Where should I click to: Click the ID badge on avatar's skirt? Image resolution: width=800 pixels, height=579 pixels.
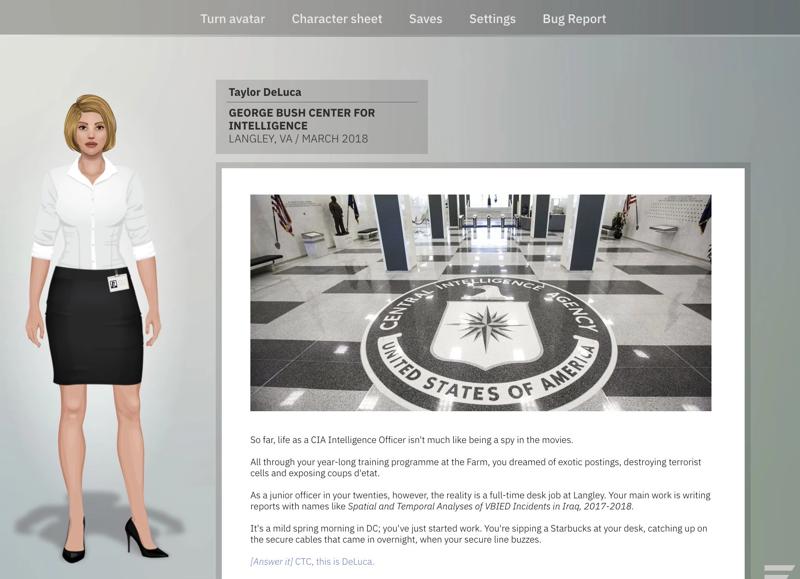click(x=118, y=282)
